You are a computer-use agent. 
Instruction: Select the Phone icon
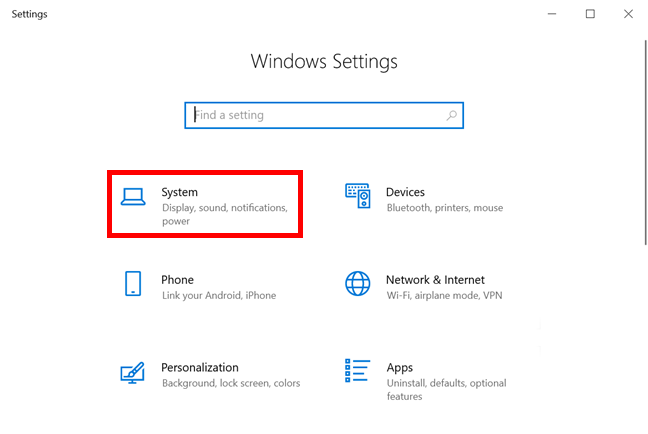click(x=133, y=284)
